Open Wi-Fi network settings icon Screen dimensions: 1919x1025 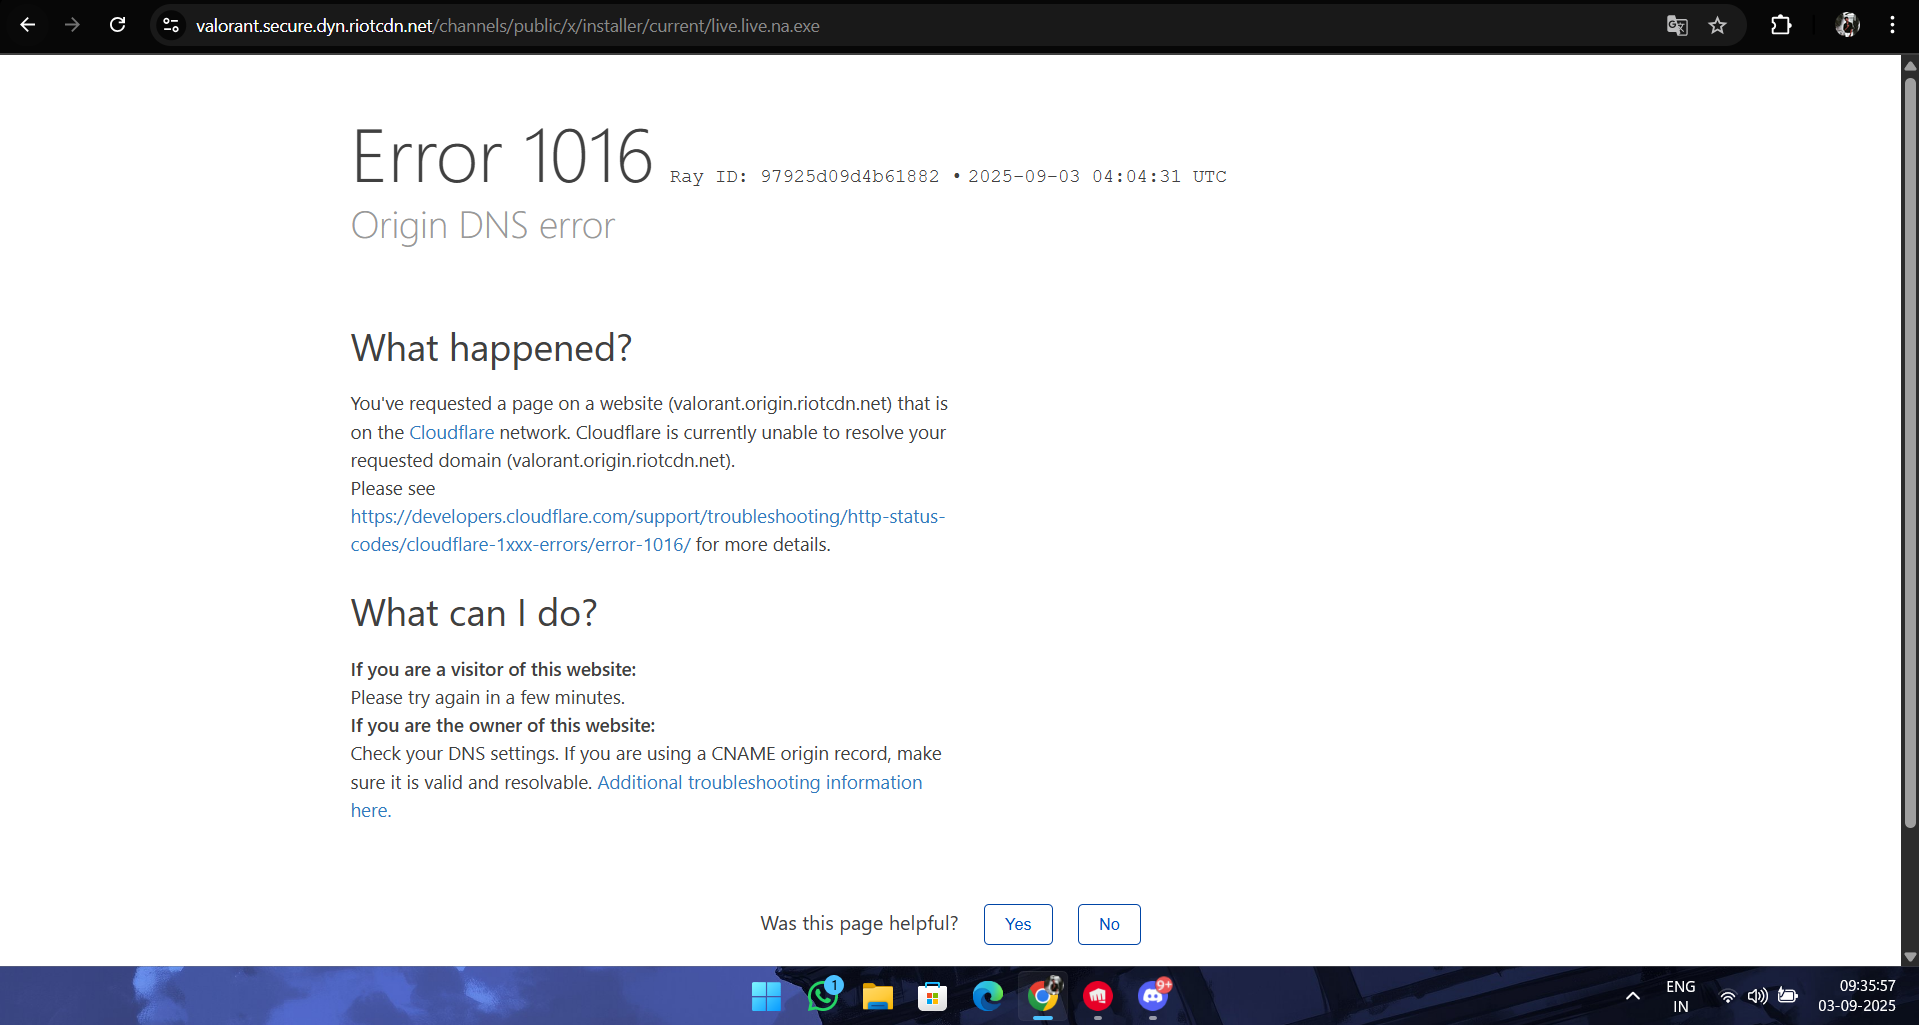click(1727, 996)
